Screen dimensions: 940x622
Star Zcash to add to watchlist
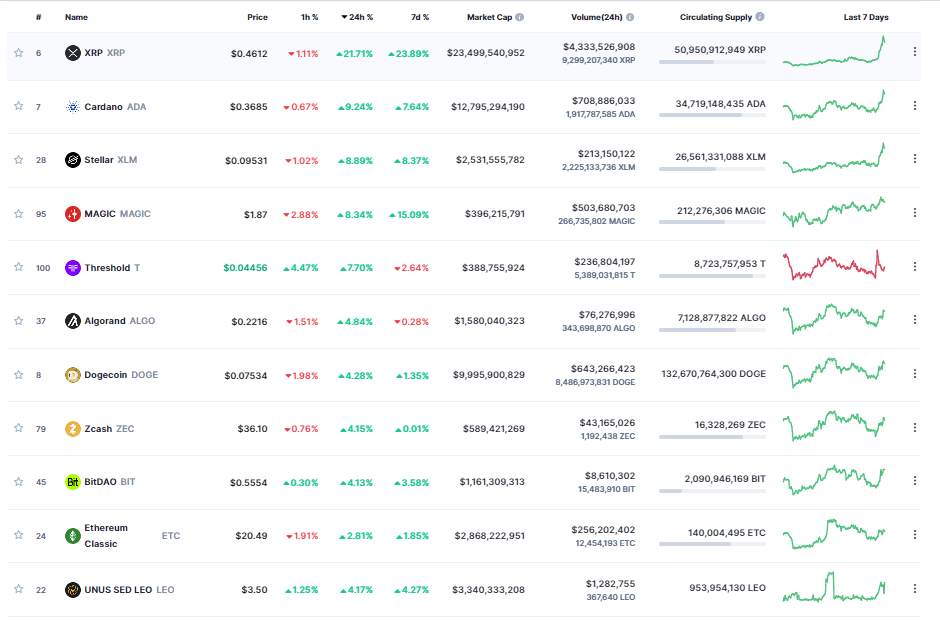coord(19,428)
